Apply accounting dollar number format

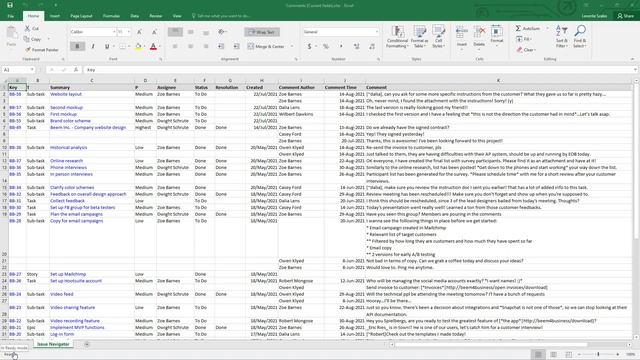point(309,47)
